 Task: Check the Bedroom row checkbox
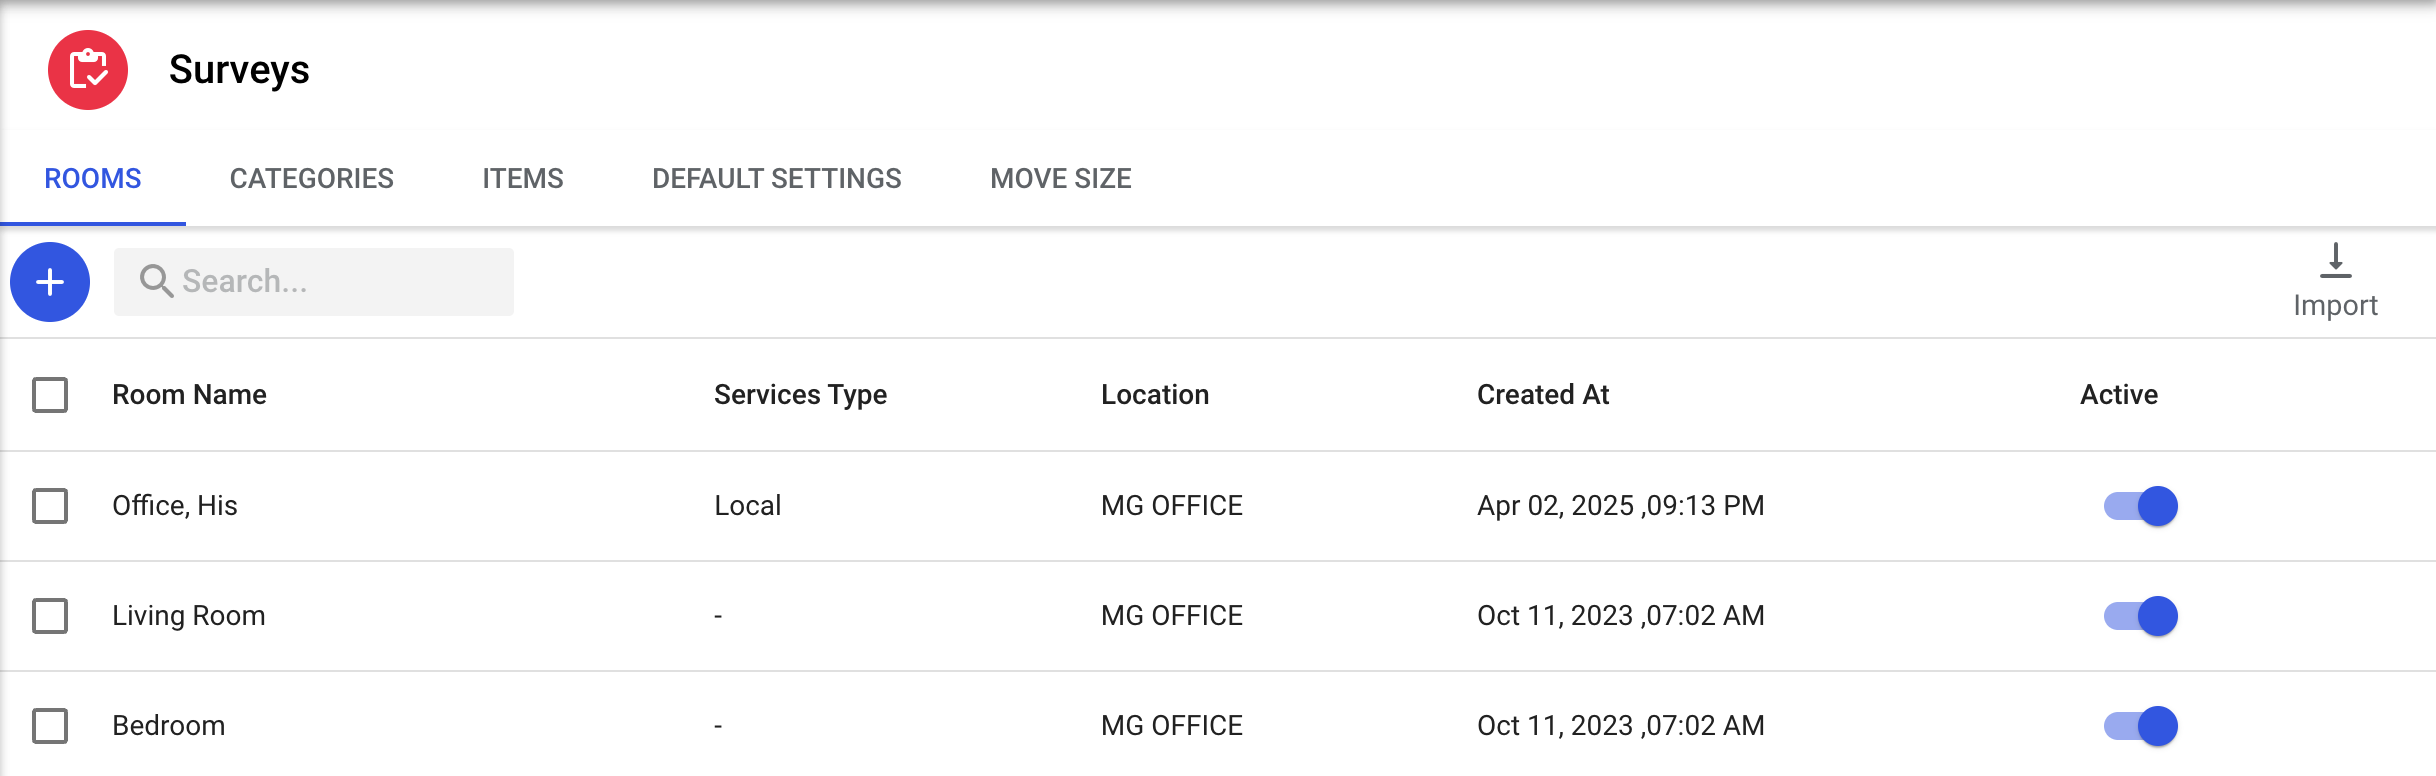50,726
